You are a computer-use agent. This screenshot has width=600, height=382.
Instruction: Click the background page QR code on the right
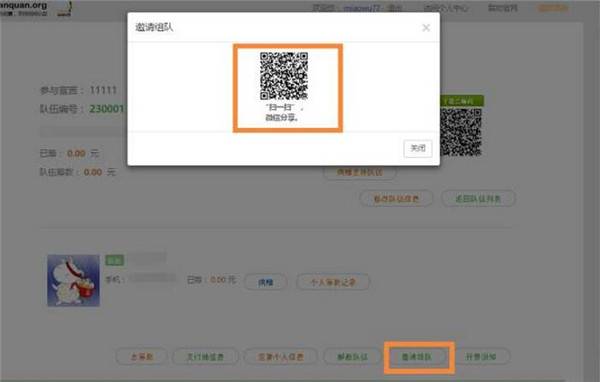(x=460, y=132)
